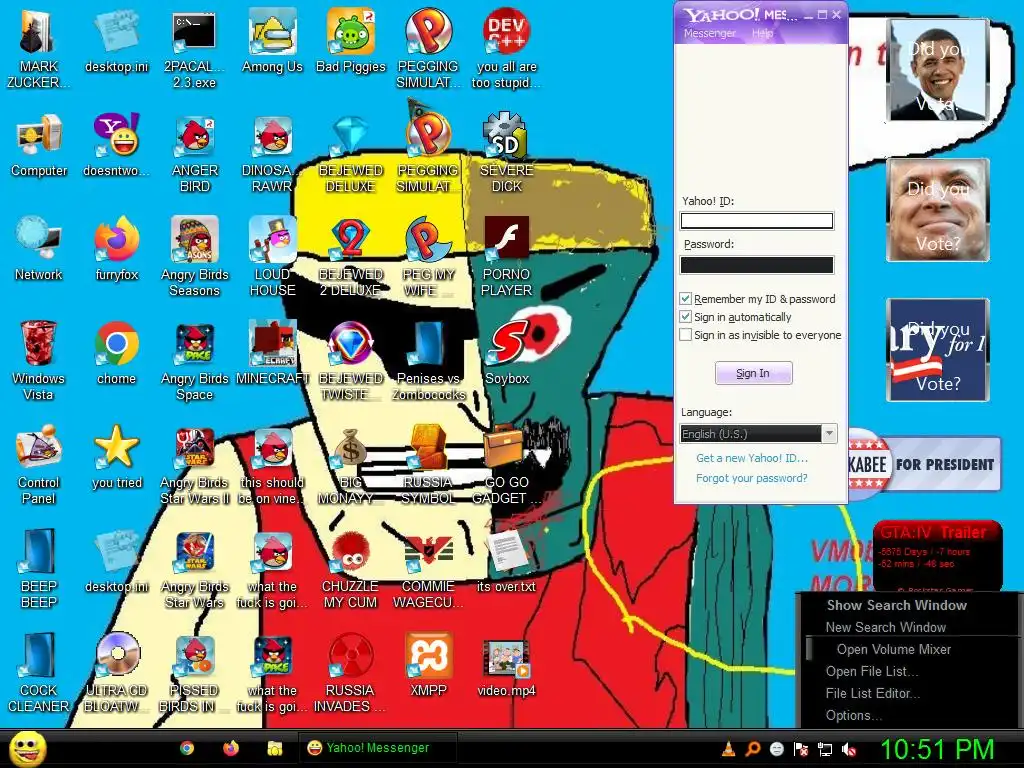Open the furryfox Firefox shortcut
1024x768 pixels.
pos(117,249)
